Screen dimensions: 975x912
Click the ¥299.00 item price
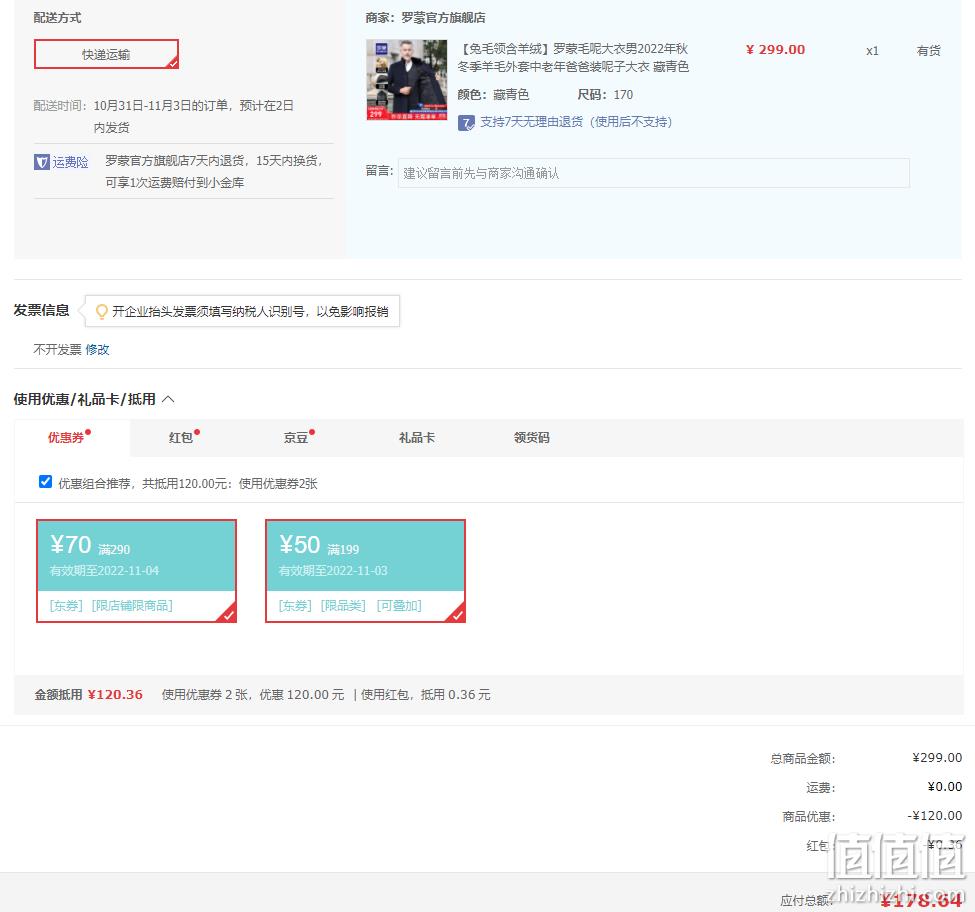(x=775, y=50)
